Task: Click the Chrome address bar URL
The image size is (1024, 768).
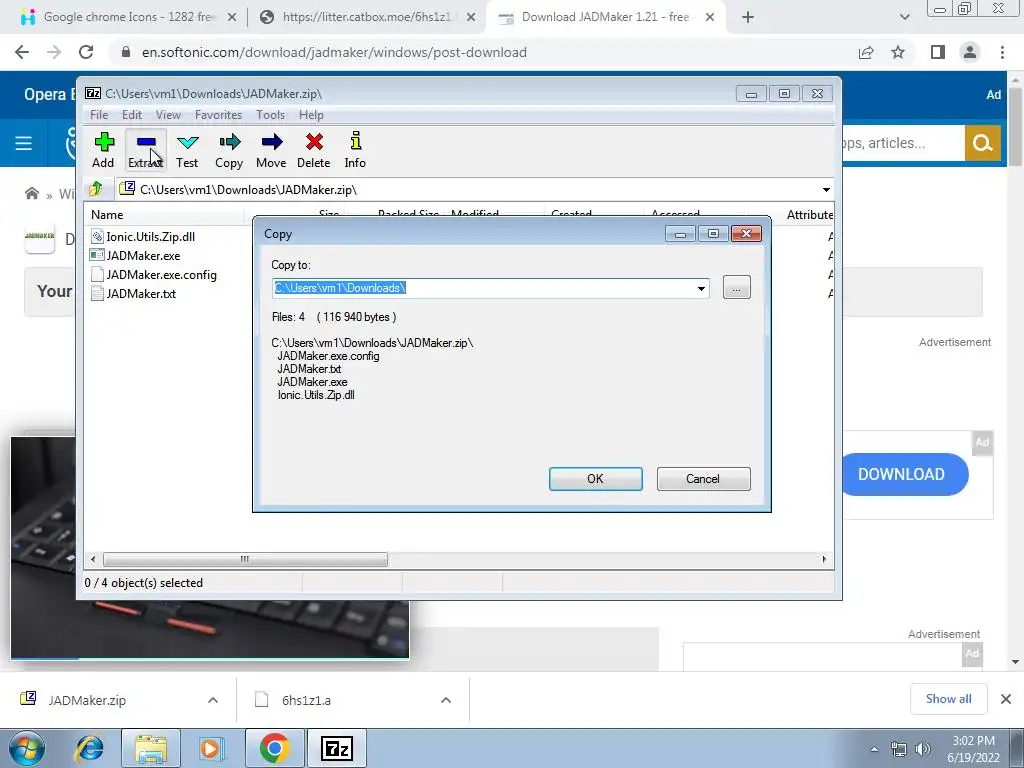Action: click(x=334, y=52)
